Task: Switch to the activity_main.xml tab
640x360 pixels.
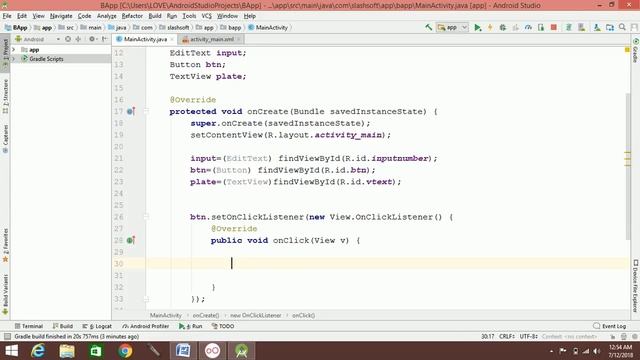Action: click(x=211, y=39)
